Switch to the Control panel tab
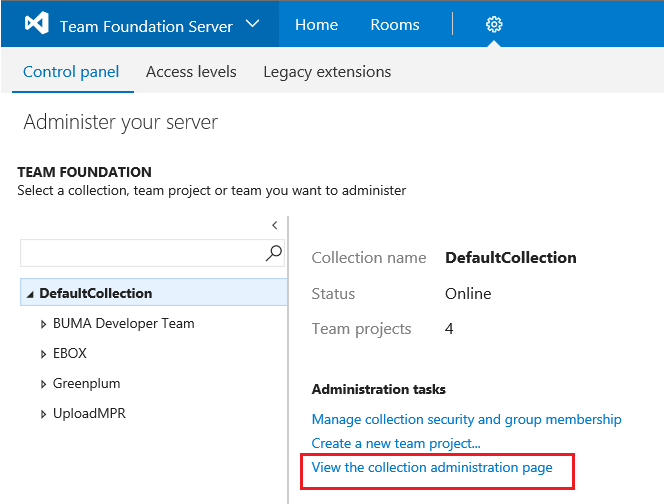 [x=71, y=72]
